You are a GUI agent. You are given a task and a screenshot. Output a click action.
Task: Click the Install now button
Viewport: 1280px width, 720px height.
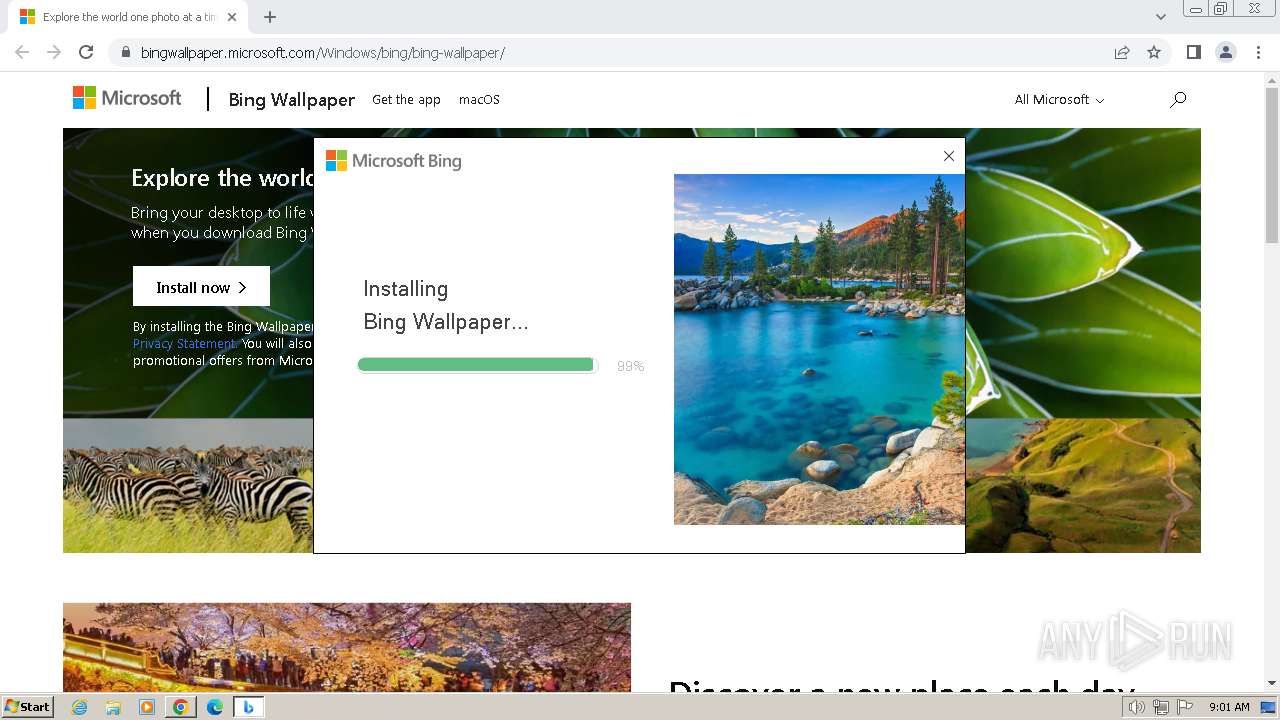[x=201, y=287]
